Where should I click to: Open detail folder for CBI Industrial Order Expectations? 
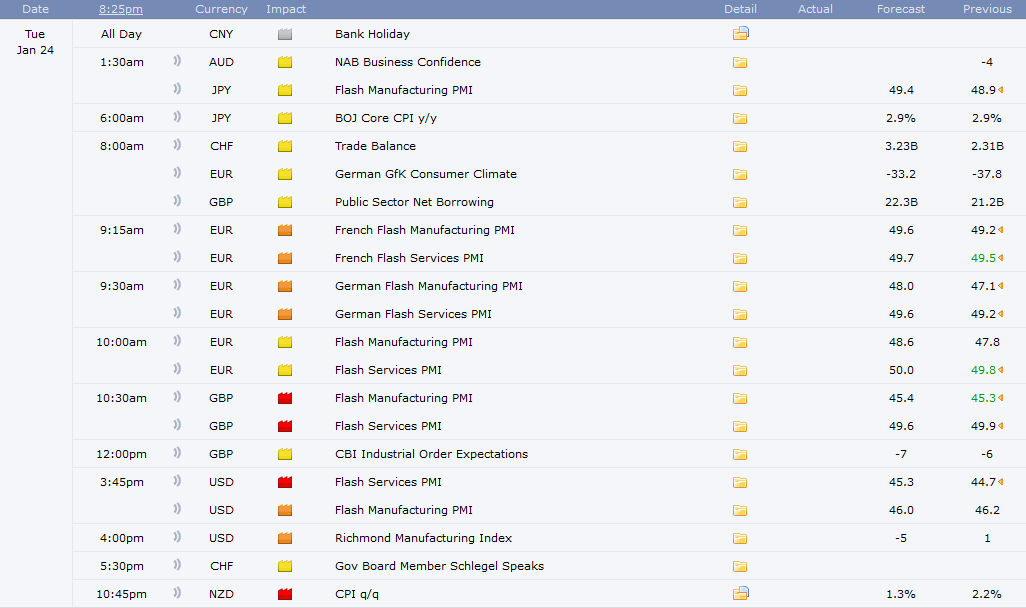[740, 454]
